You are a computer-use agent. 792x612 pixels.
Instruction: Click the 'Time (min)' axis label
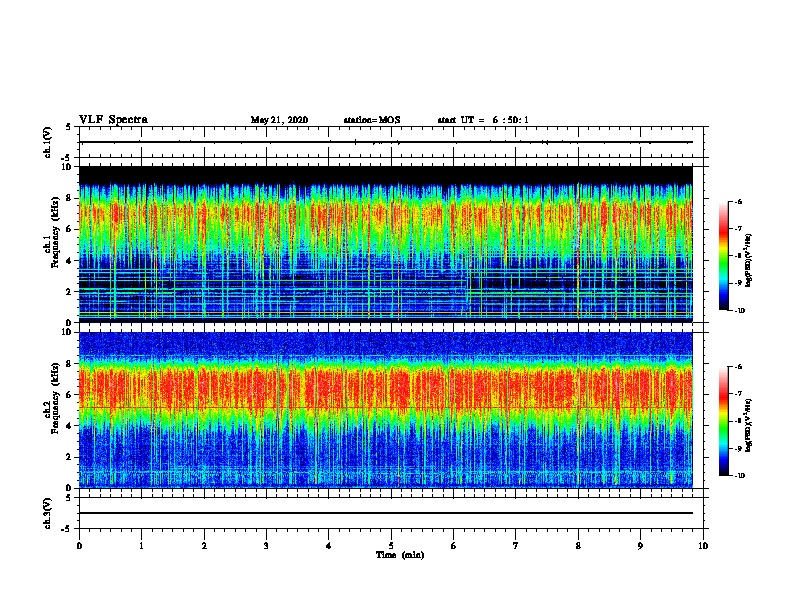pos(400,555)
